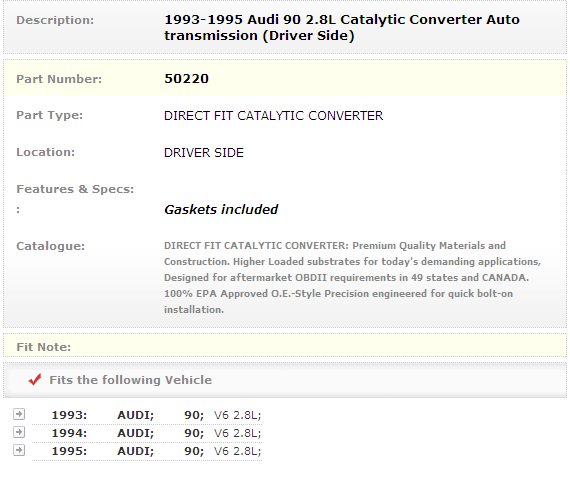The width and height of the screenshot is (570, 489).
Task: Click the Fit Note row
Action: [285, 346]
